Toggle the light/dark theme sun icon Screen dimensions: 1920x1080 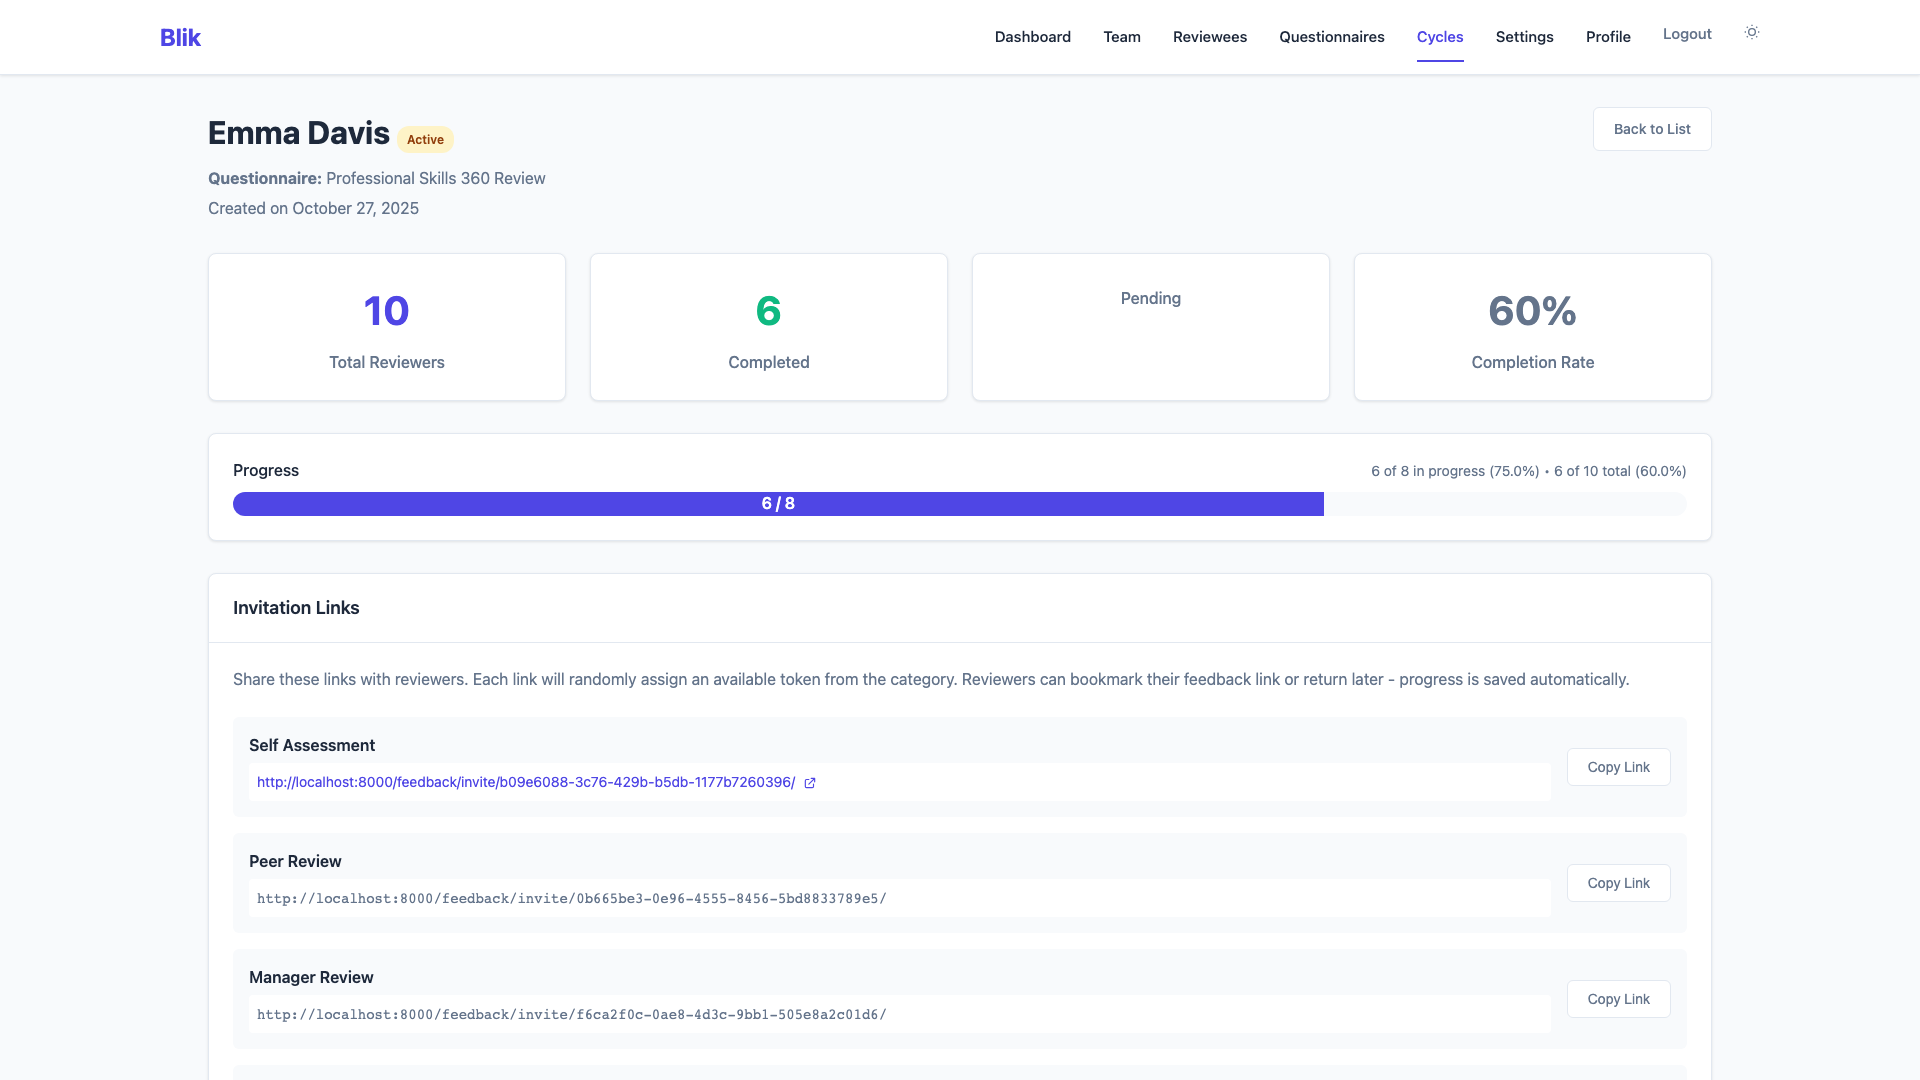pyautogui.click(x=1751, y=32)
